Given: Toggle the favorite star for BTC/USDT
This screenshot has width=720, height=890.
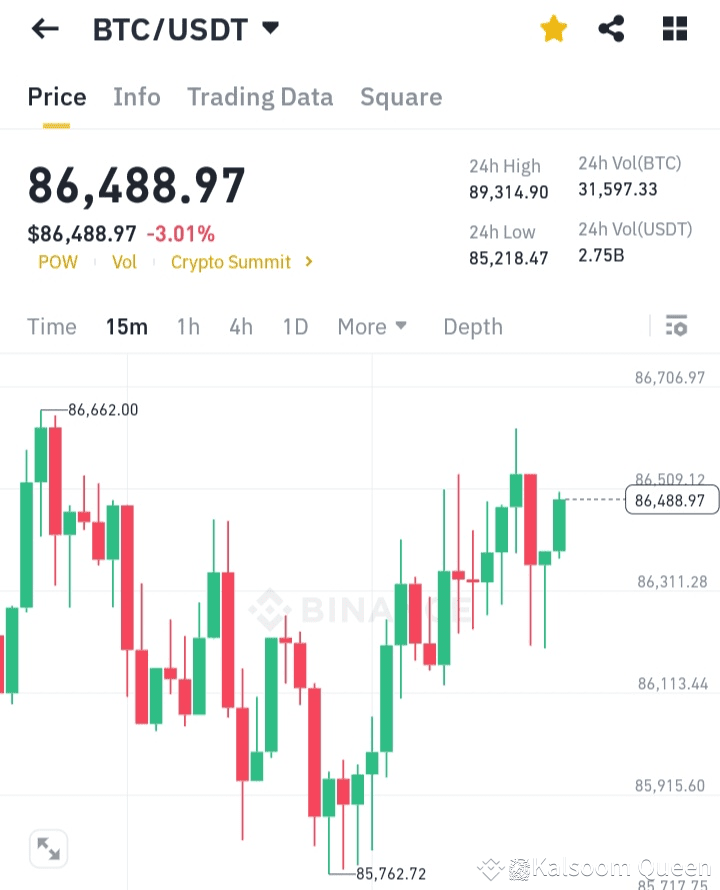Looking at the screenshot, I should [x=553, y=29].
